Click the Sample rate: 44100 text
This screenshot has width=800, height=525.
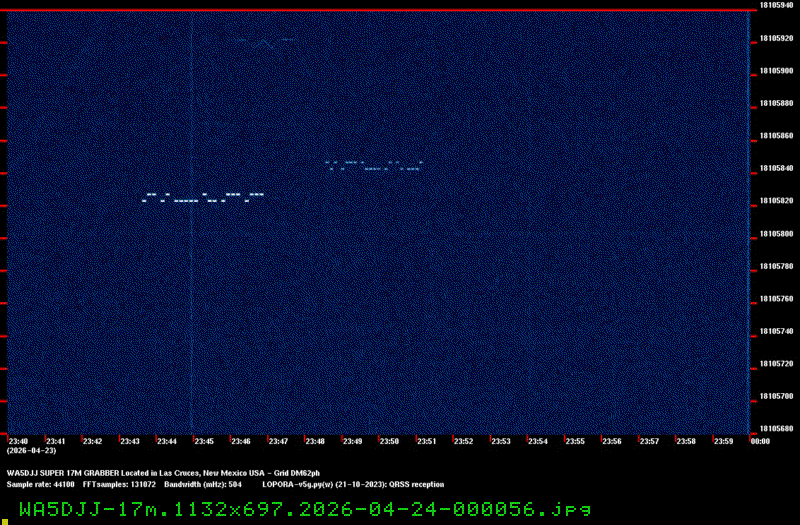(x=40, y=485)
